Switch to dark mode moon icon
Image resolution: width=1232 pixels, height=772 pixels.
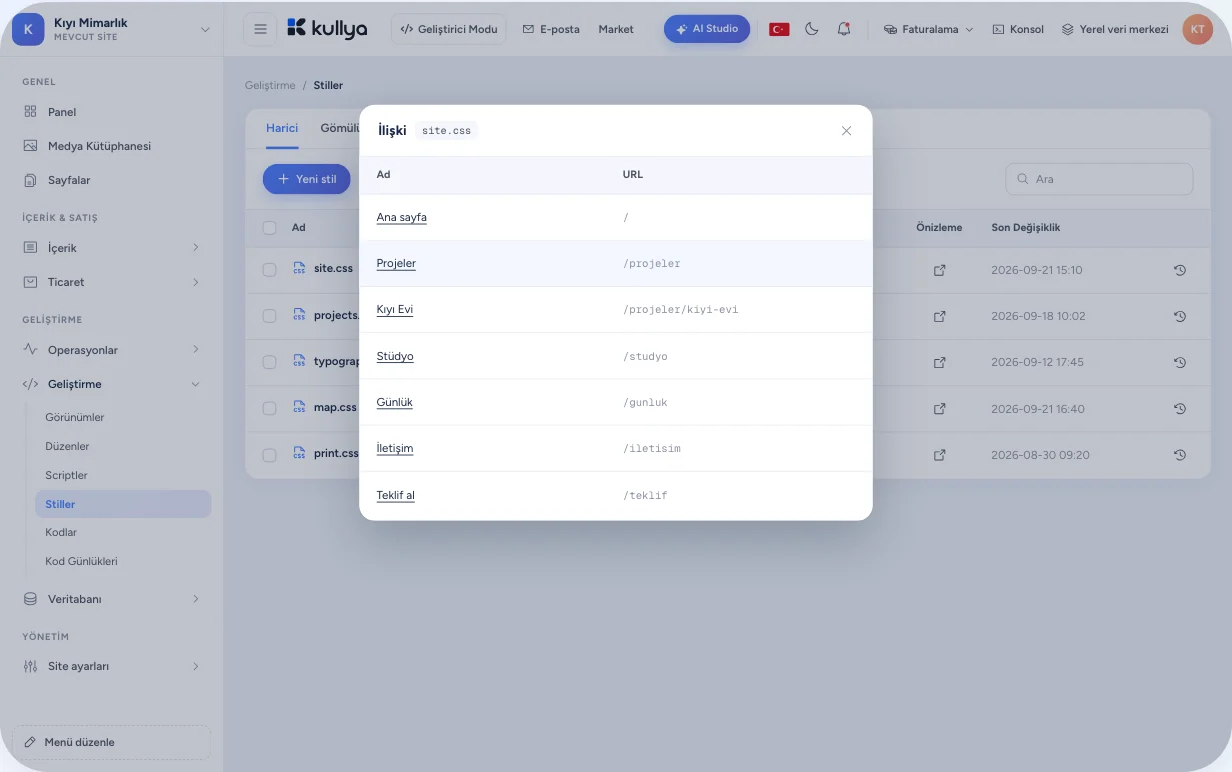point(811,29)
